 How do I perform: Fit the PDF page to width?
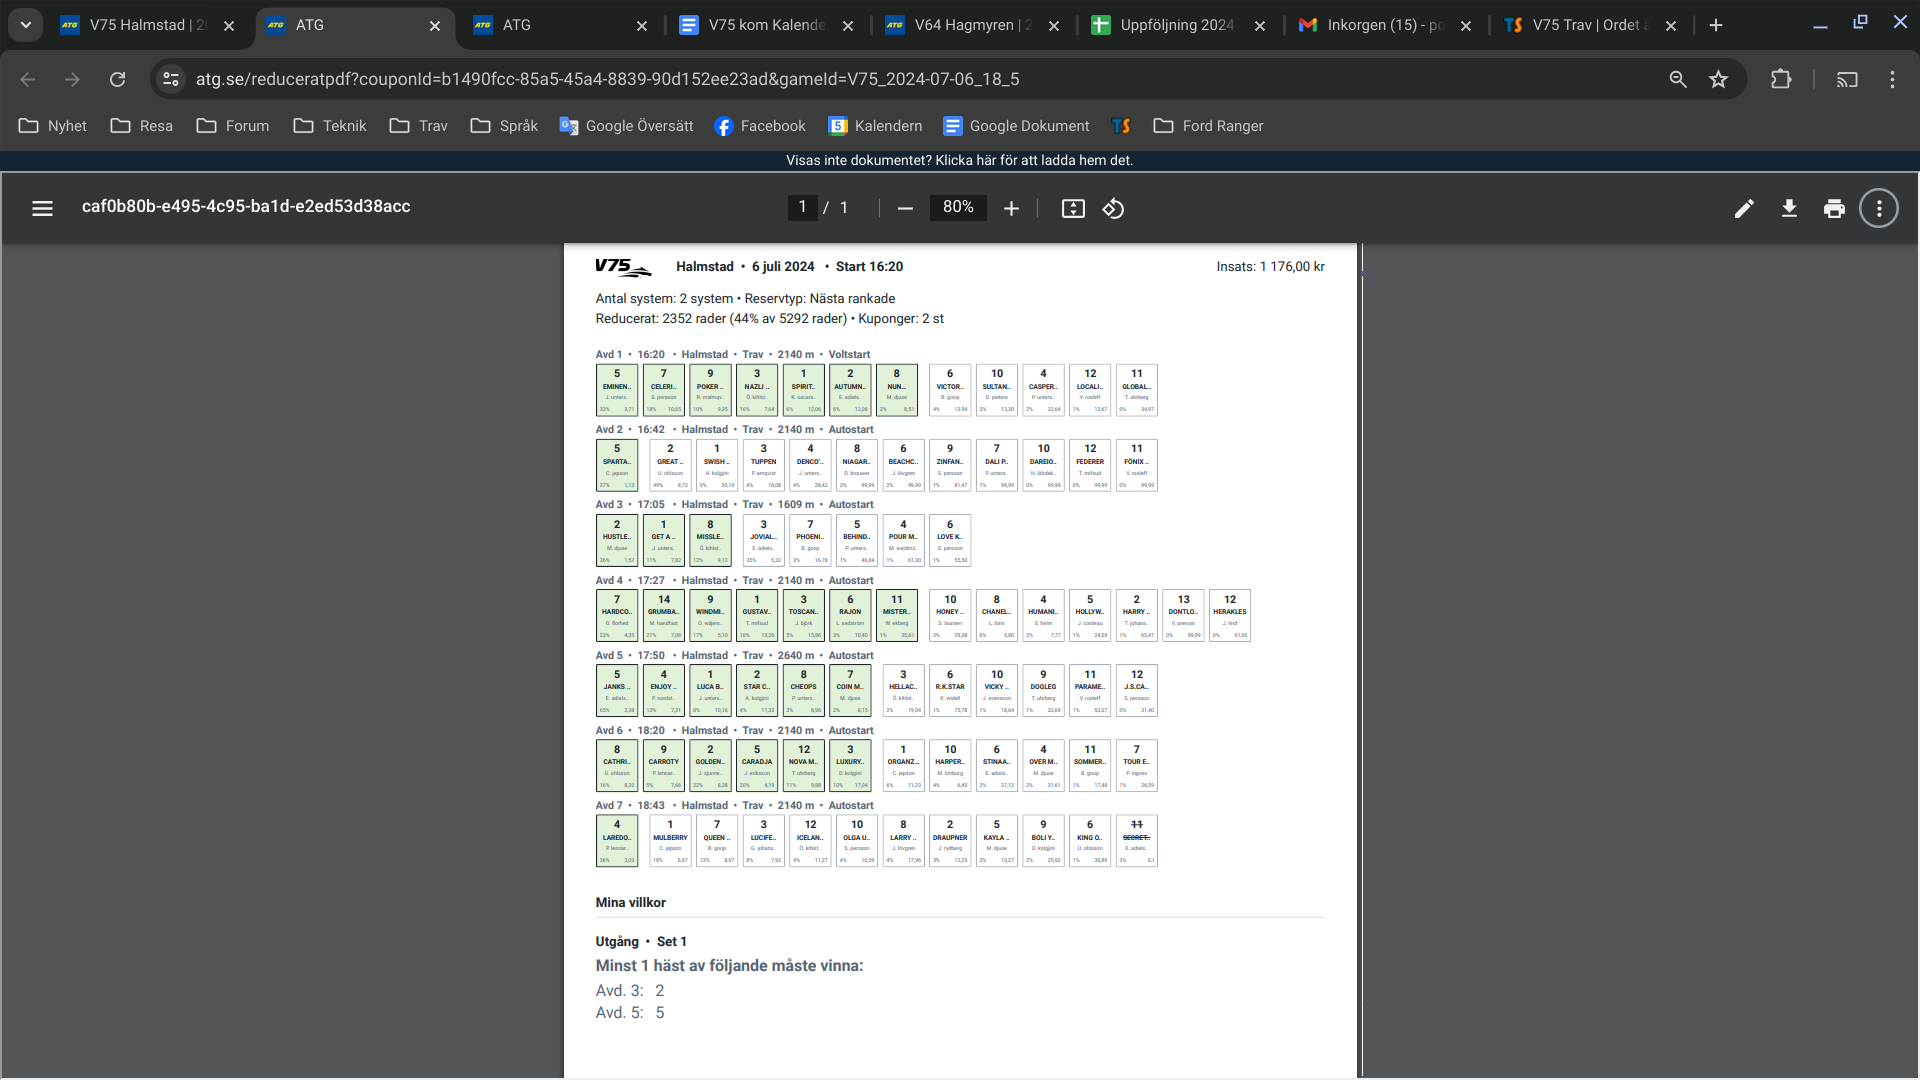1073,208
